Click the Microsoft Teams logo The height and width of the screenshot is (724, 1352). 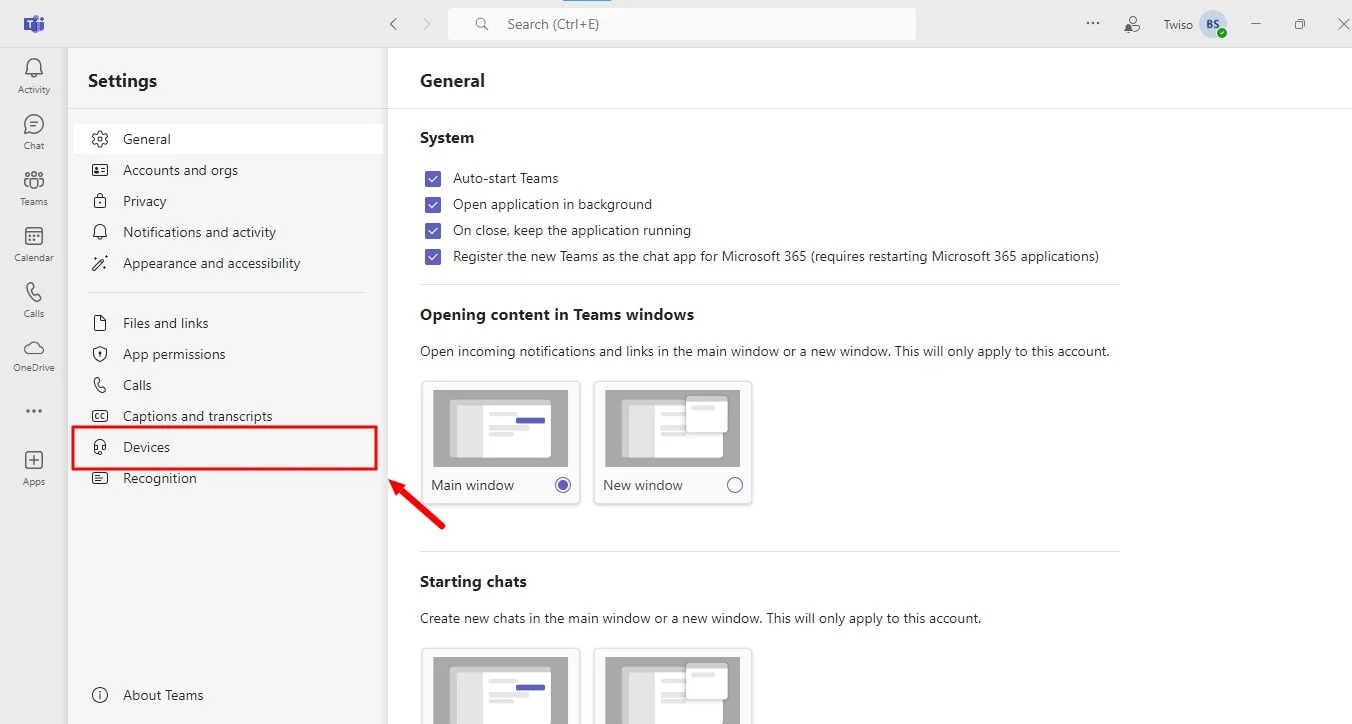coord(34,24)
